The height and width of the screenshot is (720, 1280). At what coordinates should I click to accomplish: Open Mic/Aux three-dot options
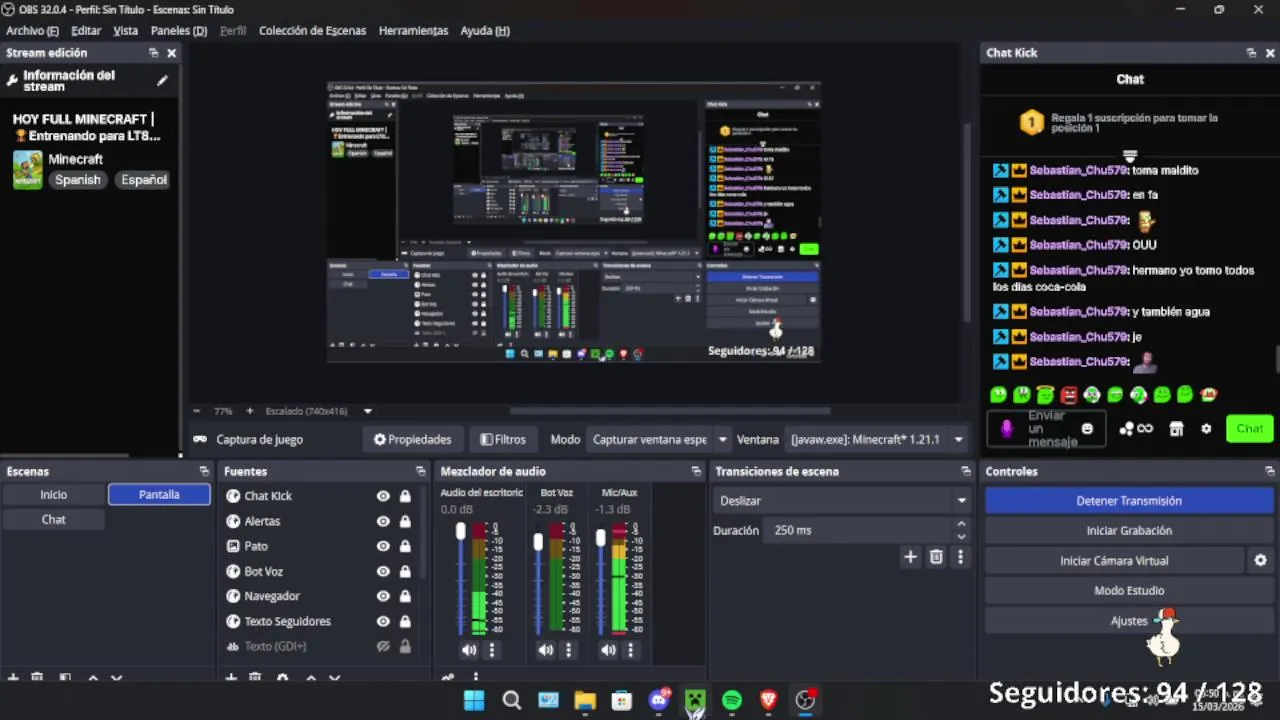pos(630,650)
